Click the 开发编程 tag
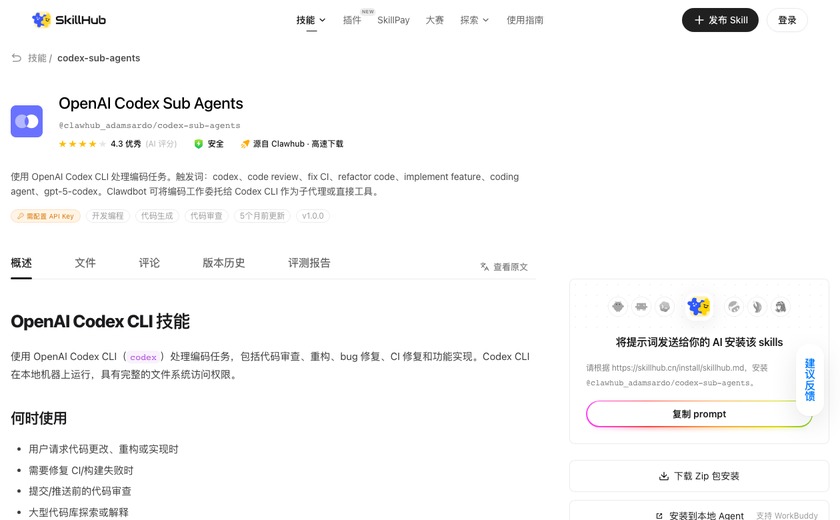The width and height of the screenshot is (840, 520). (x=108, y=216)
